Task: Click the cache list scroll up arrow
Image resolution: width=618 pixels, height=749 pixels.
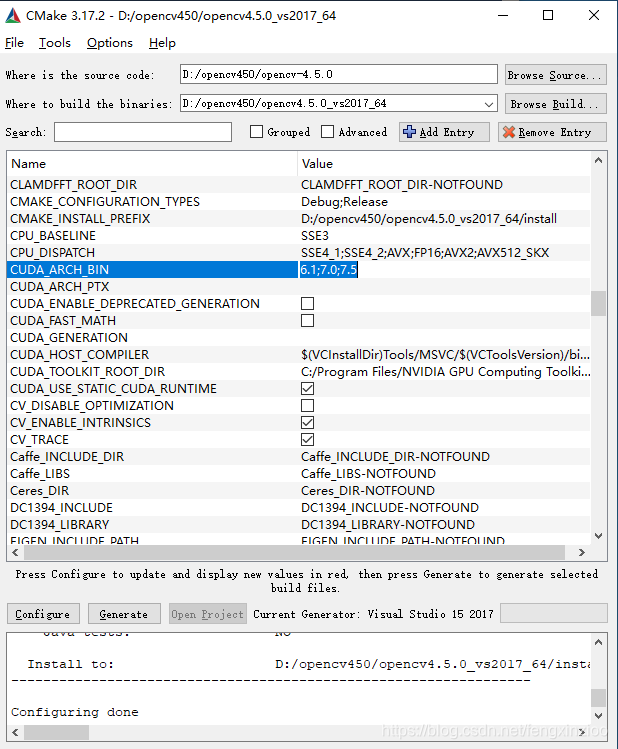Action: tap(598, 161)
